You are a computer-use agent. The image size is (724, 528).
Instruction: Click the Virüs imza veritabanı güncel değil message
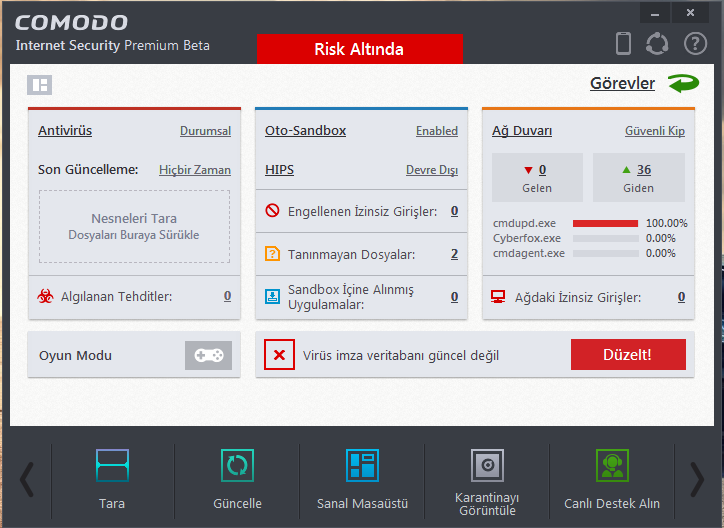coord(401,355)
